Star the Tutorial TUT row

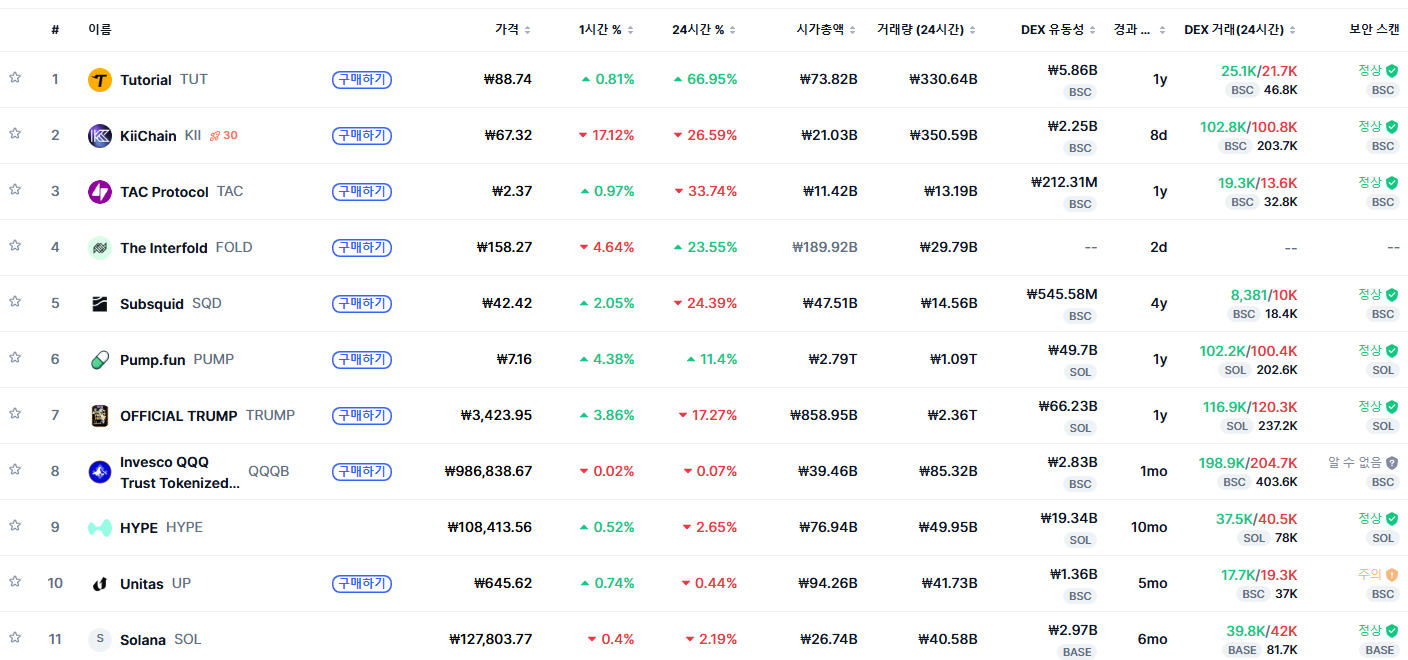coord(15,77)
